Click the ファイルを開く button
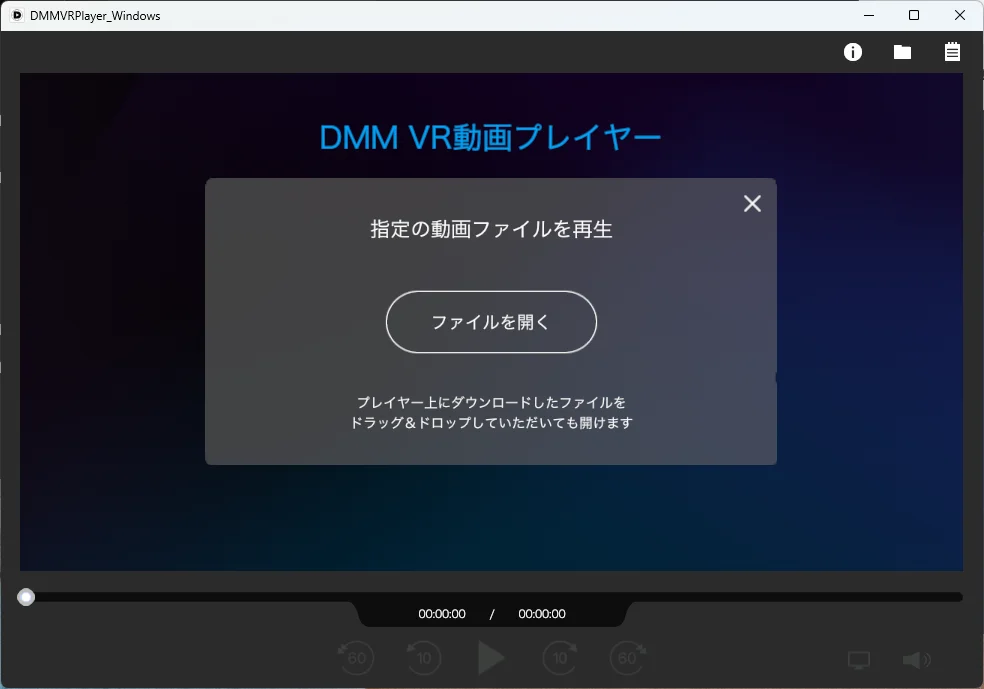The width and height of the screenshot is (984, 689). (491, 322)
